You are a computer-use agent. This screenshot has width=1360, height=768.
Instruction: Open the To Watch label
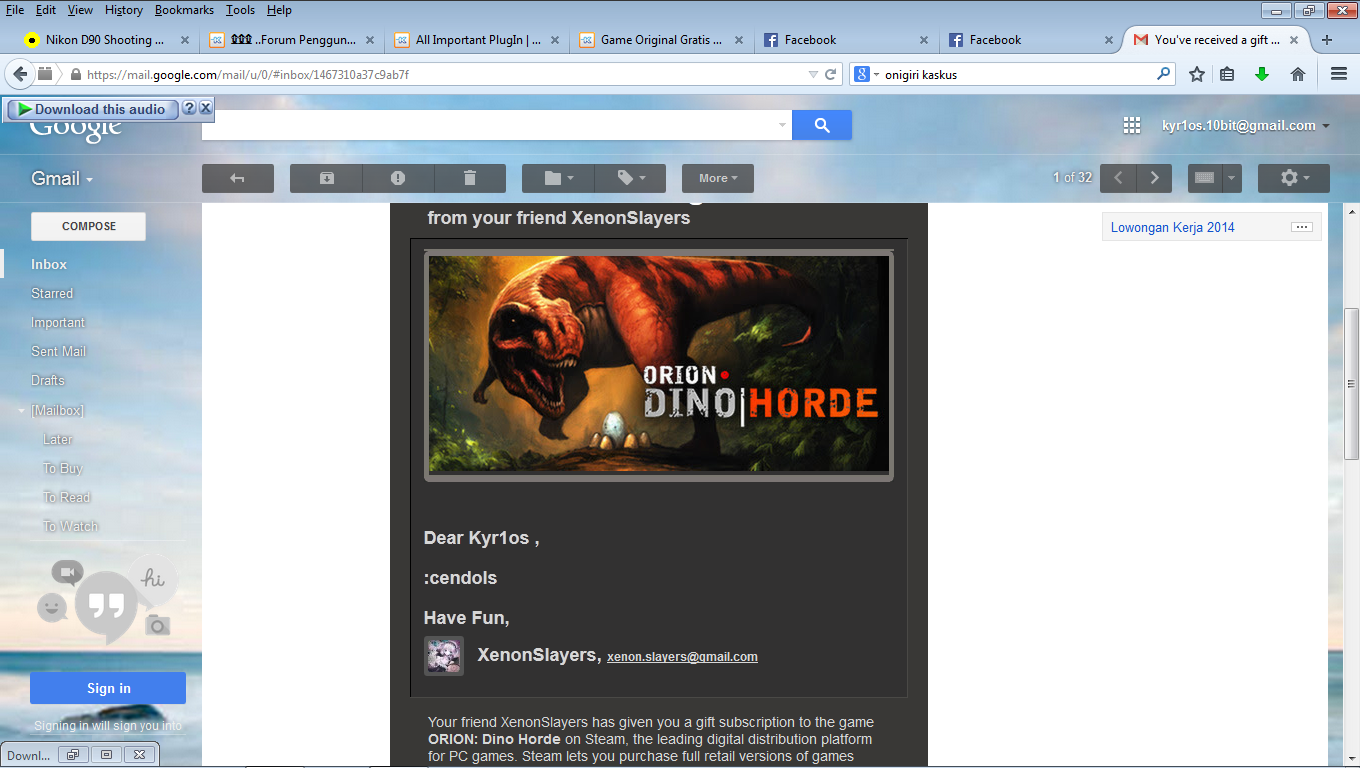pyautogui.click(x=70, y=526)
